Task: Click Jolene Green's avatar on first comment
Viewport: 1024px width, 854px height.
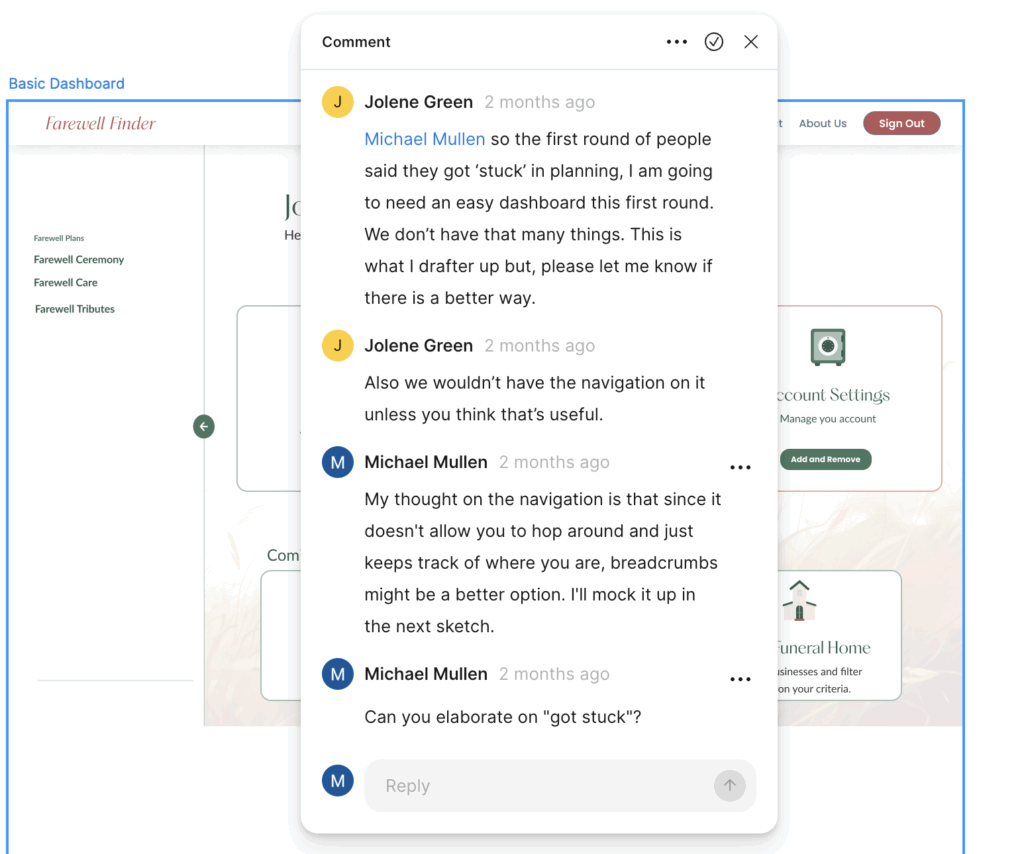Action: (338, 102)
